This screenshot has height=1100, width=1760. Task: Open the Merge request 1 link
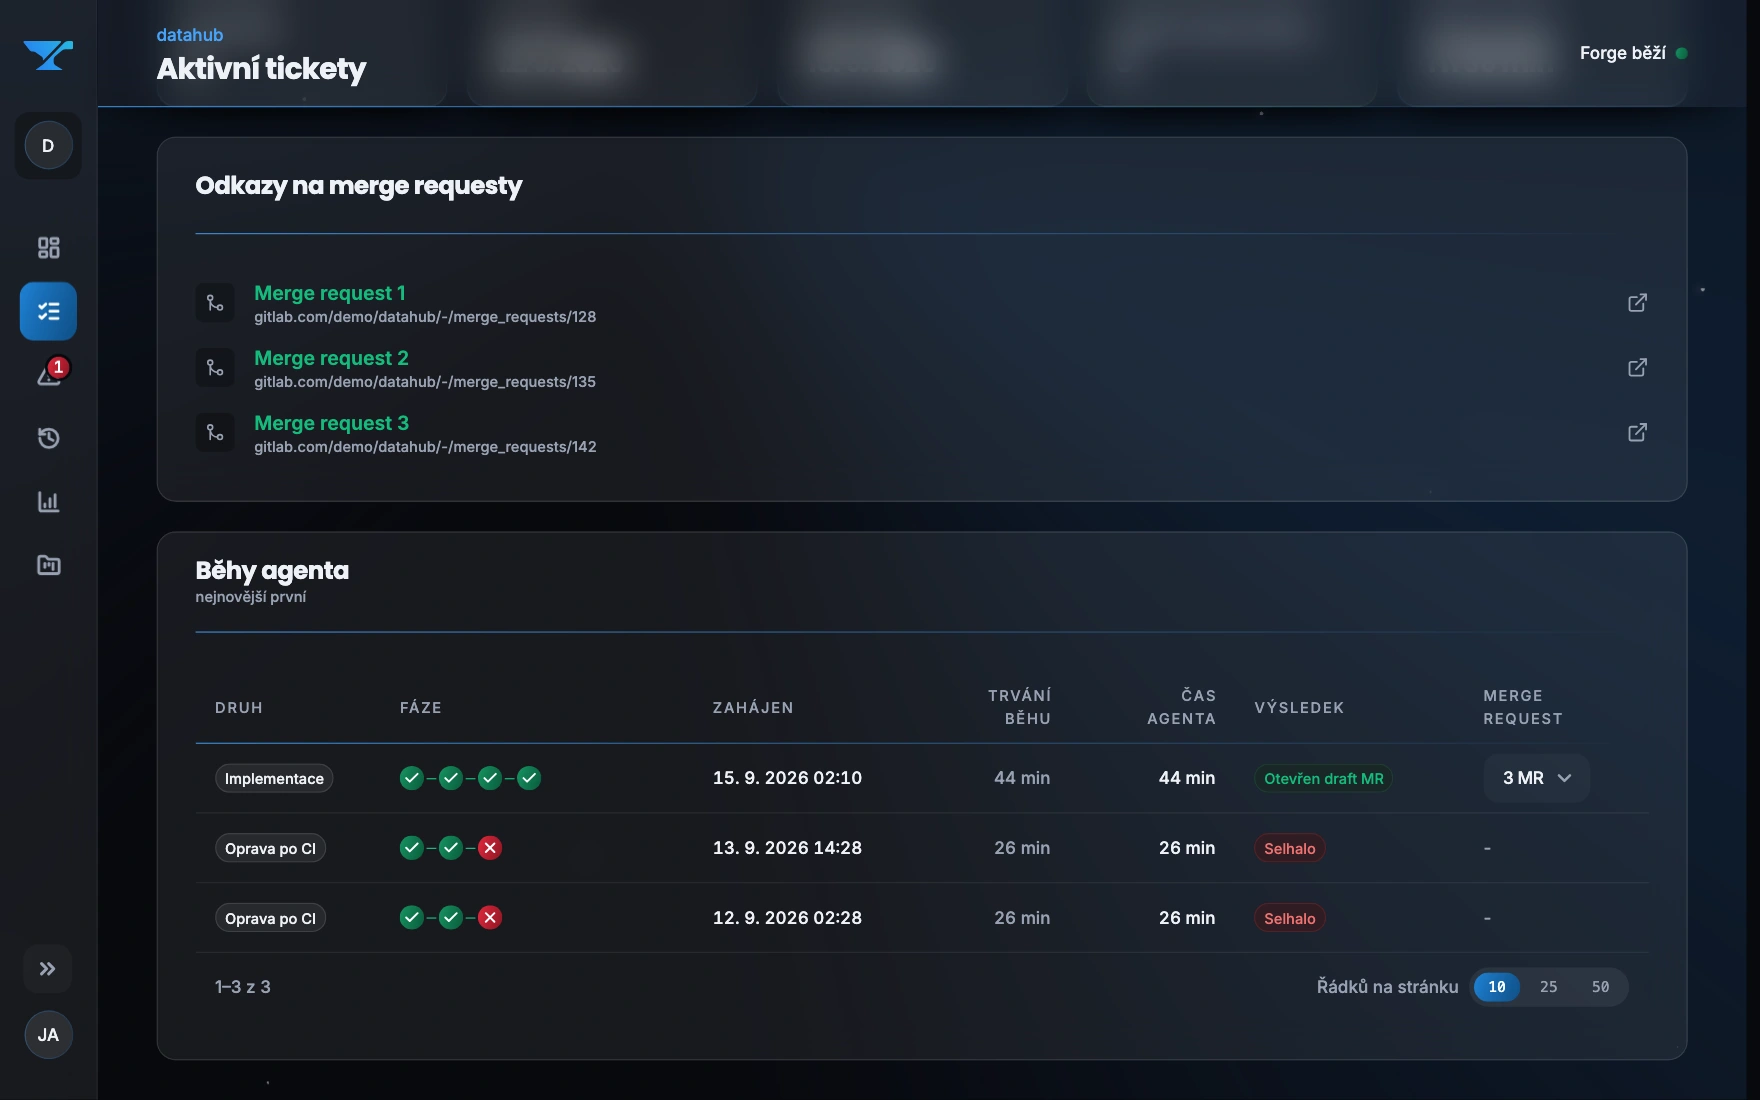click(330, 293)
